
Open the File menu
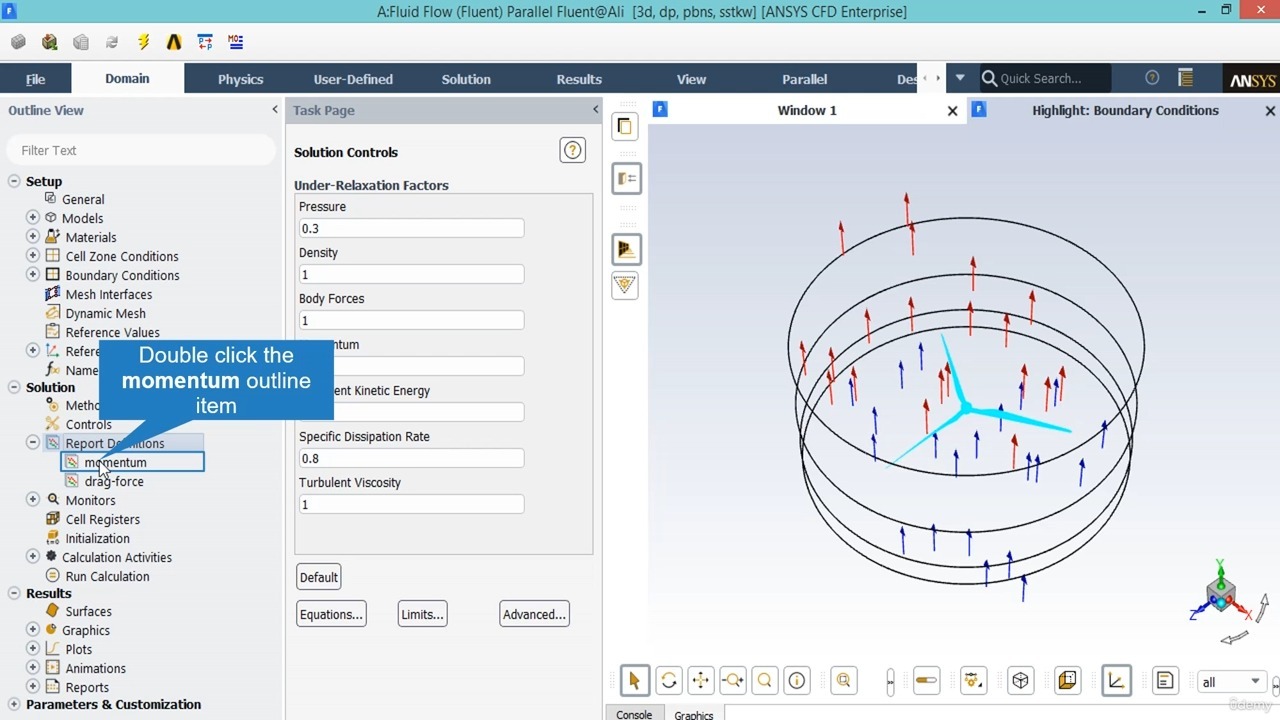point(35,79)
